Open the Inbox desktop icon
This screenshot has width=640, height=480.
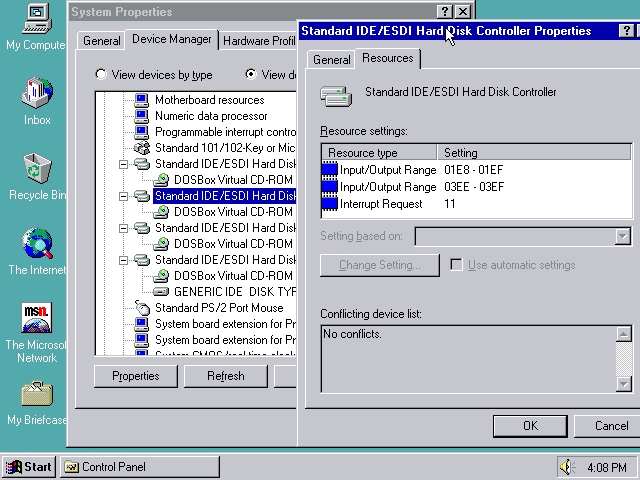pos(37,95)
